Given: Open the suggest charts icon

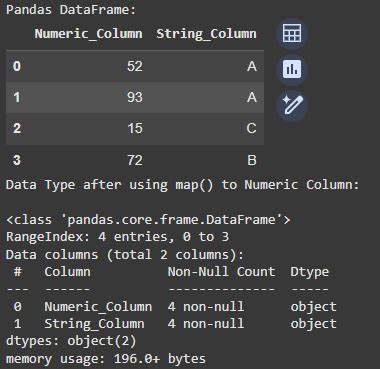Looking at the screenshot, I should click(292, 69).
